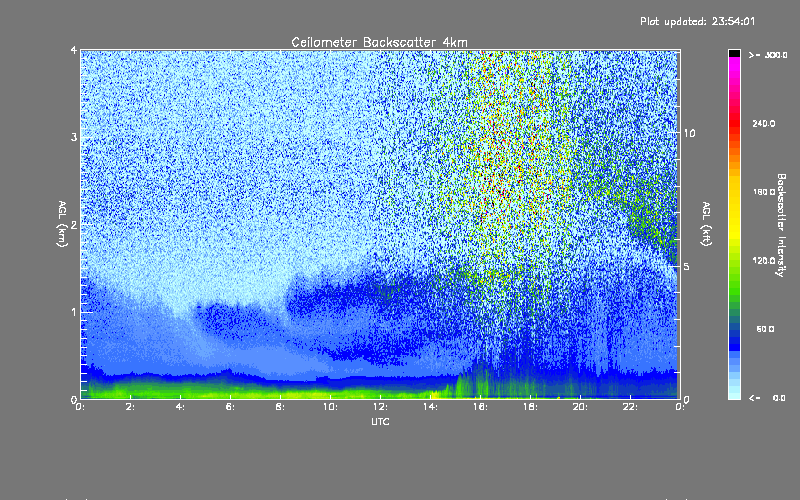The height and width of the screenshot is (500, 800).
Task: Click the green surface layer near 4 UTC
Action: (181, 390)
